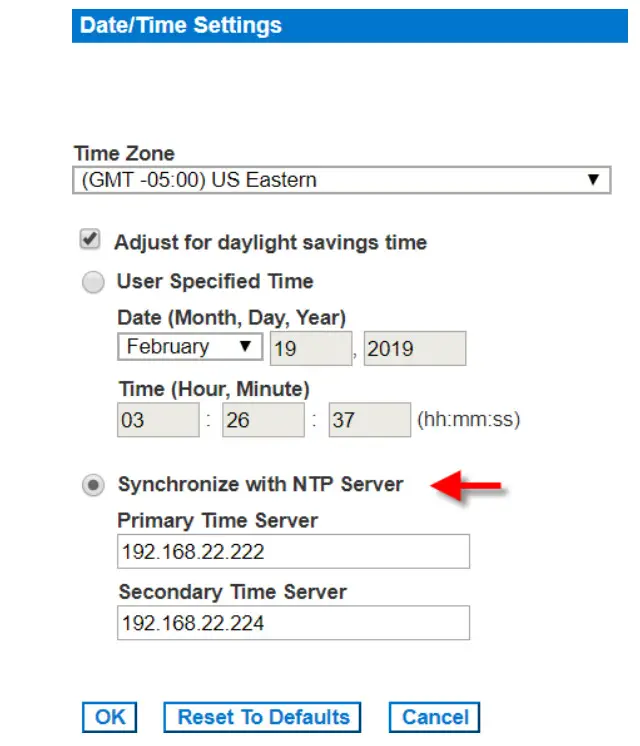Click the year field showing 2019
Screen dimensions: 640x746
pyautogui.click(x=414, y=348)
